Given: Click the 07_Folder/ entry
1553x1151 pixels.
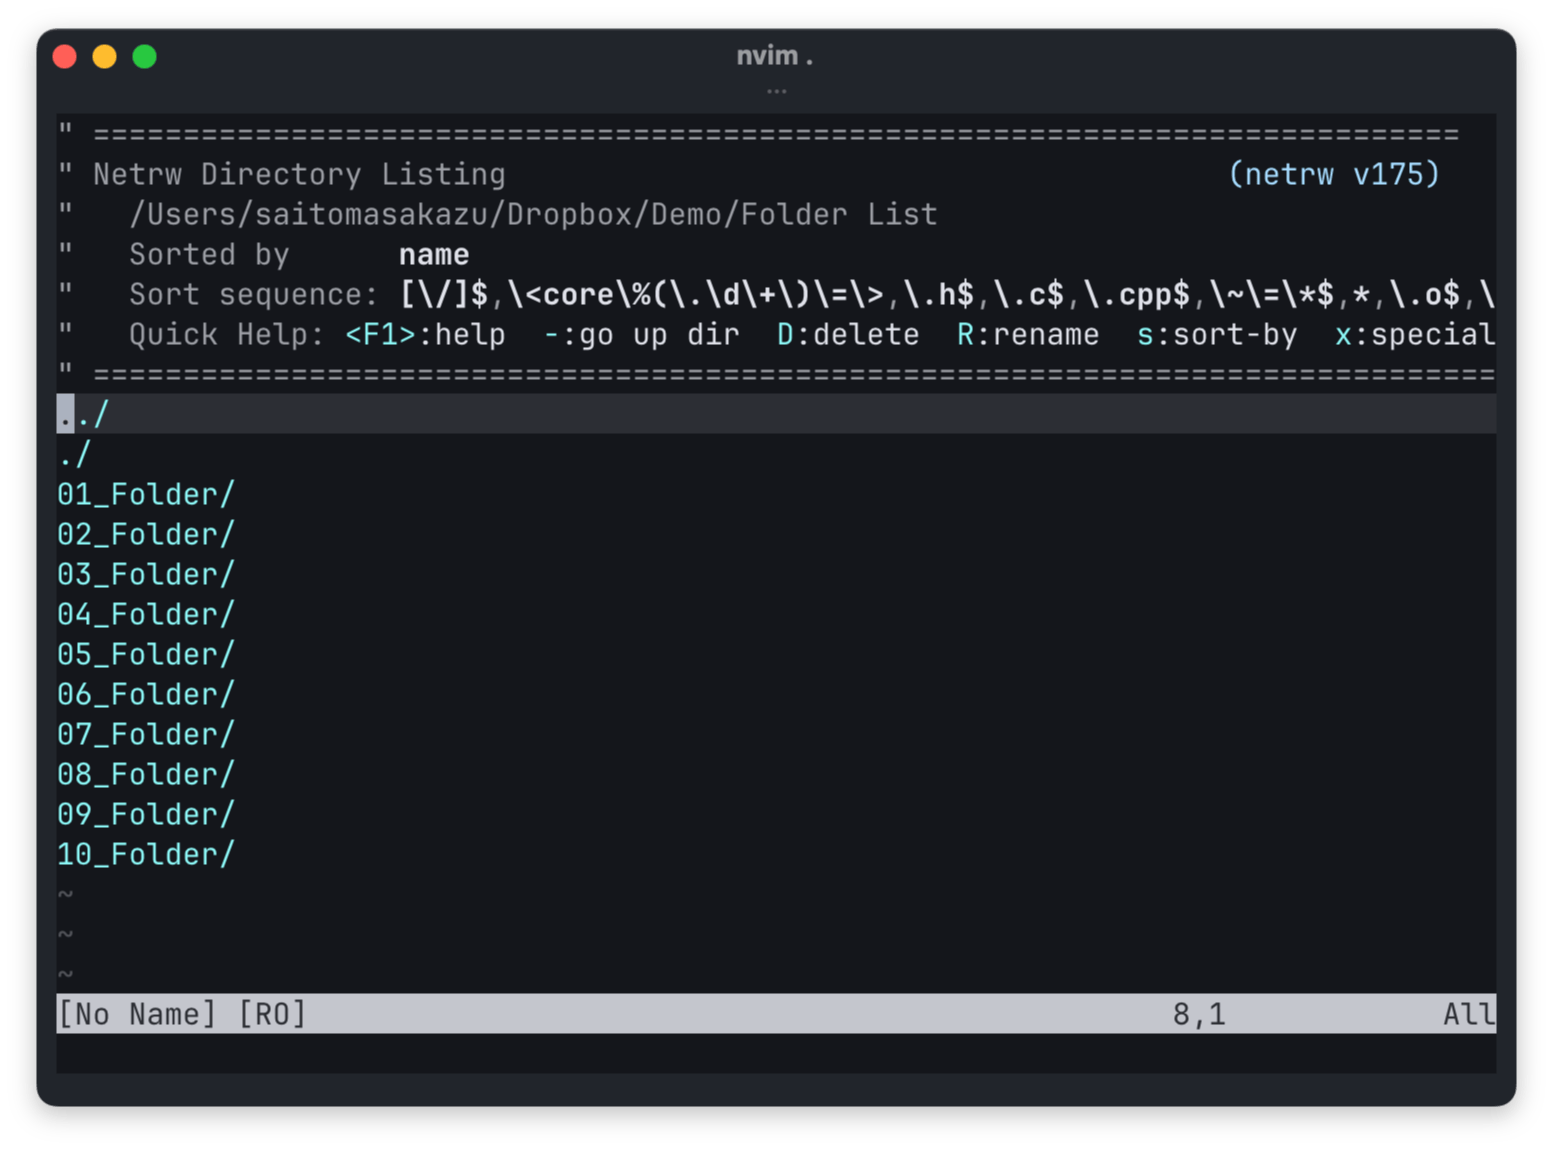Looking at the screenshot, I should 145,734.
